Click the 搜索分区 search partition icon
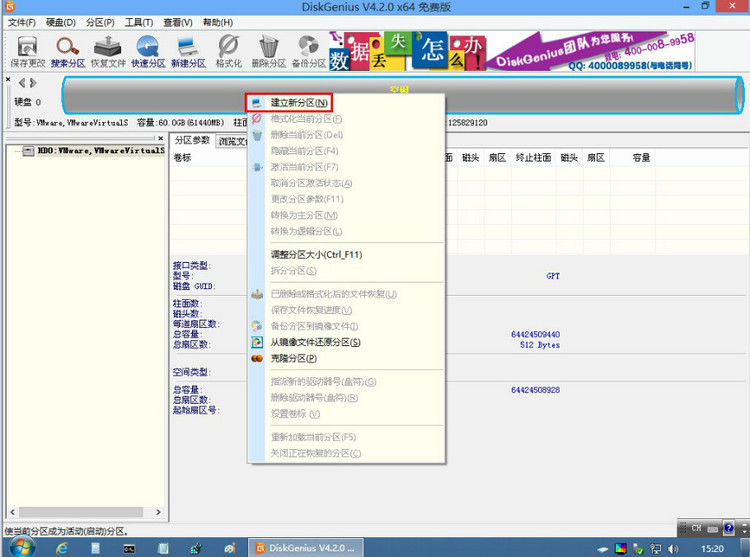This screenshot has height=557, width=750. point(68,50)
